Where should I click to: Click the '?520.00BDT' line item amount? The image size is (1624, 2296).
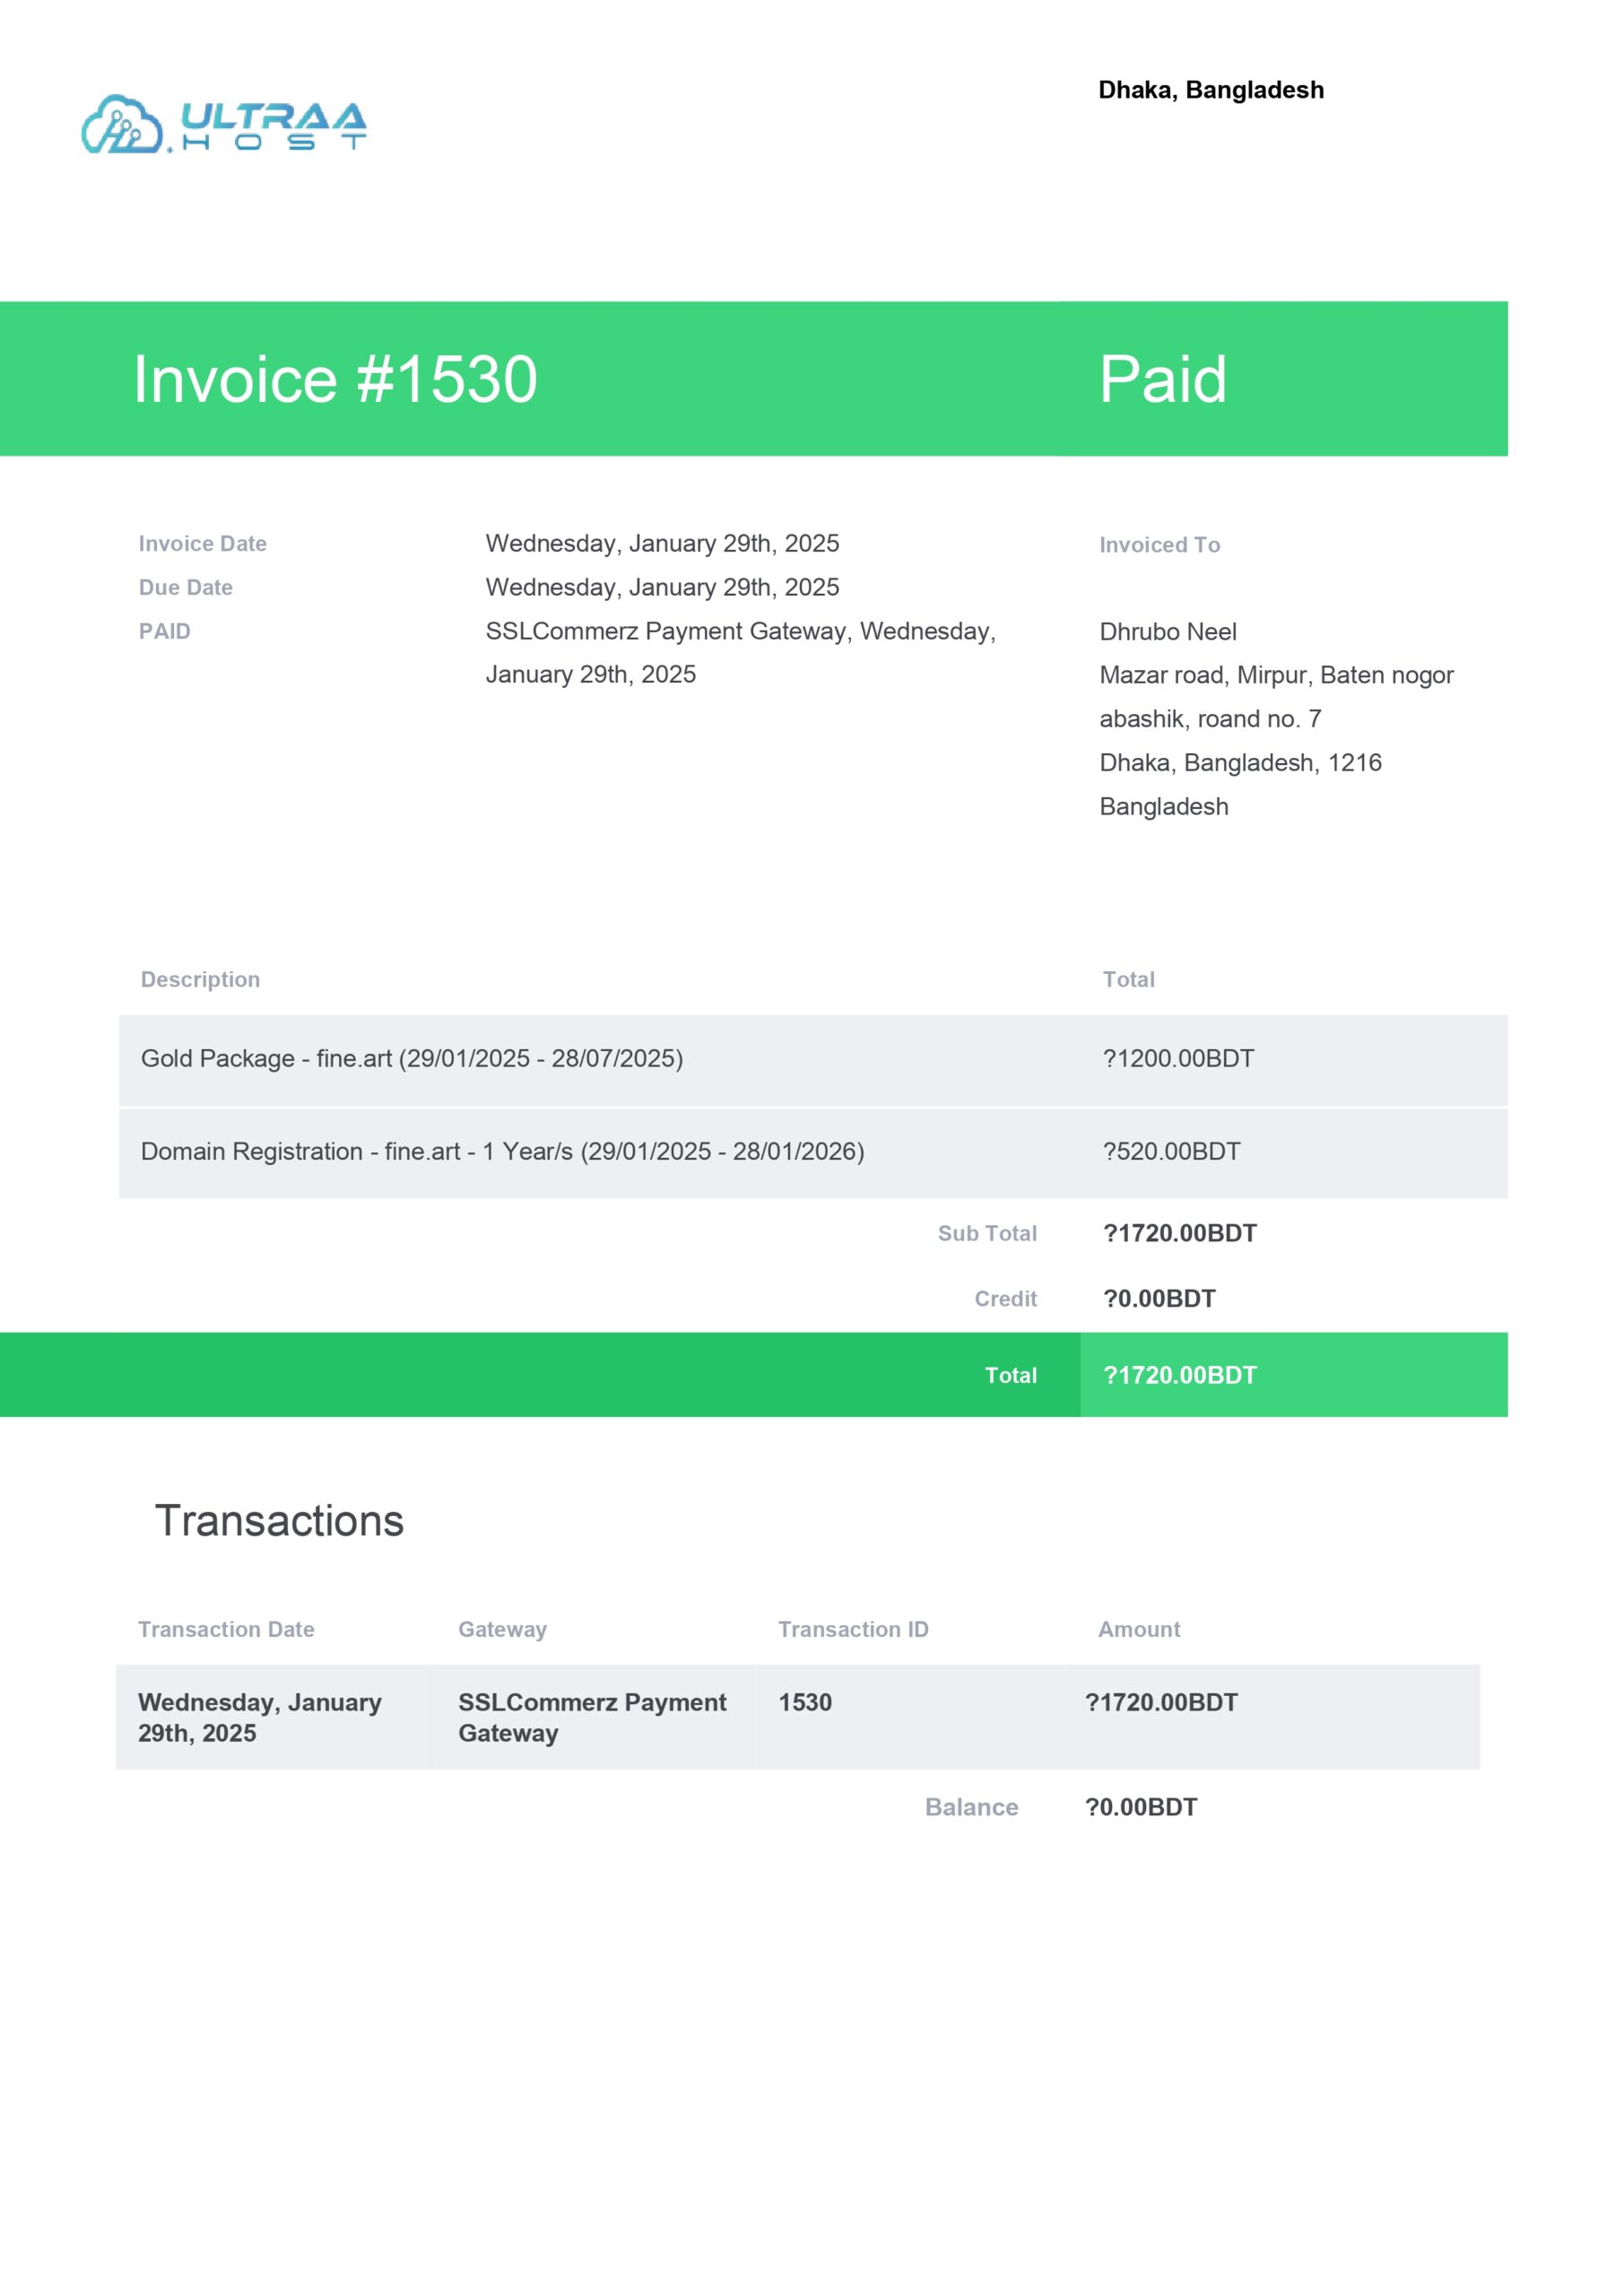tap(1171, 1152)
